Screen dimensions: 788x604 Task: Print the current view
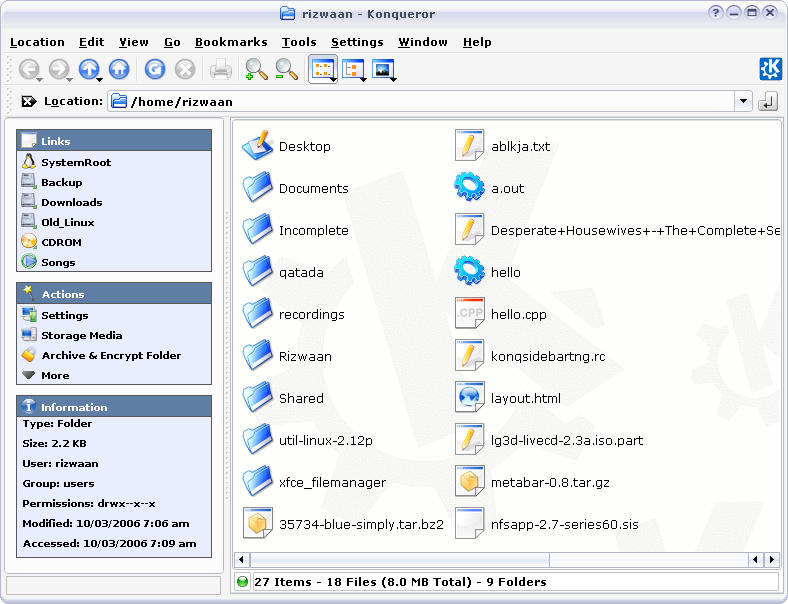click(221, 69)
